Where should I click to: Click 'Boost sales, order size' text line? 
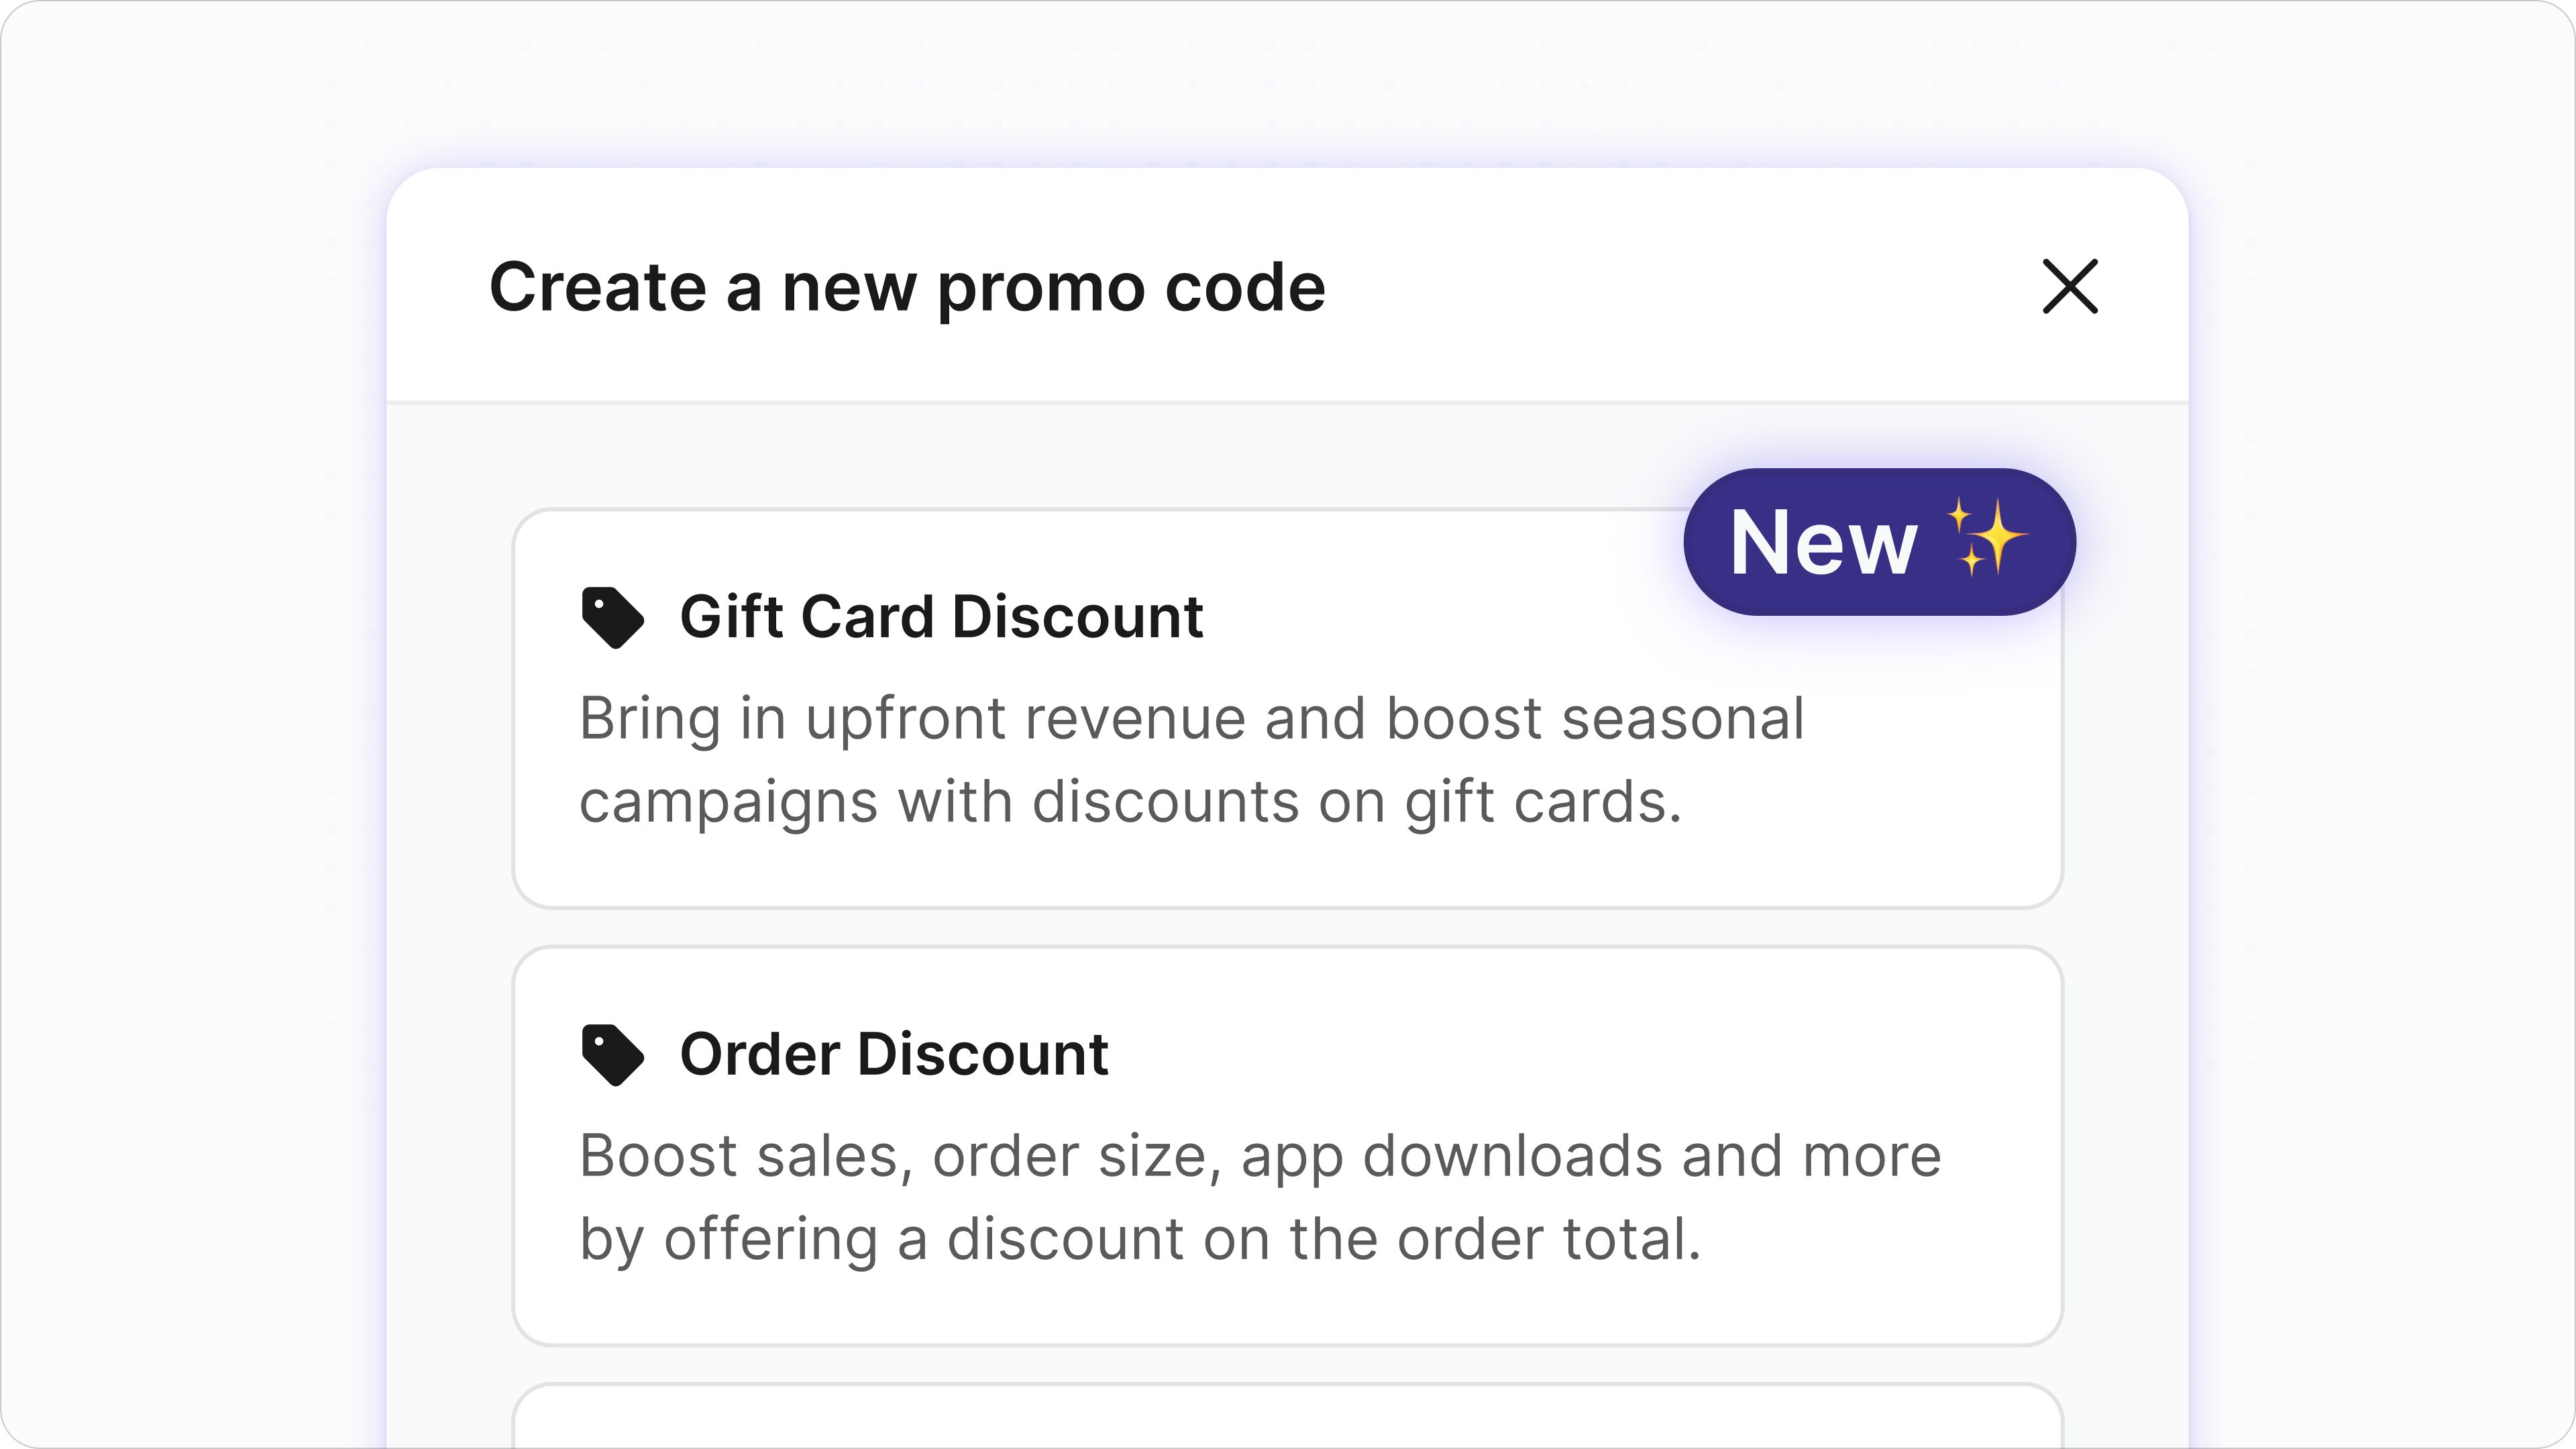point(1260,1156)
